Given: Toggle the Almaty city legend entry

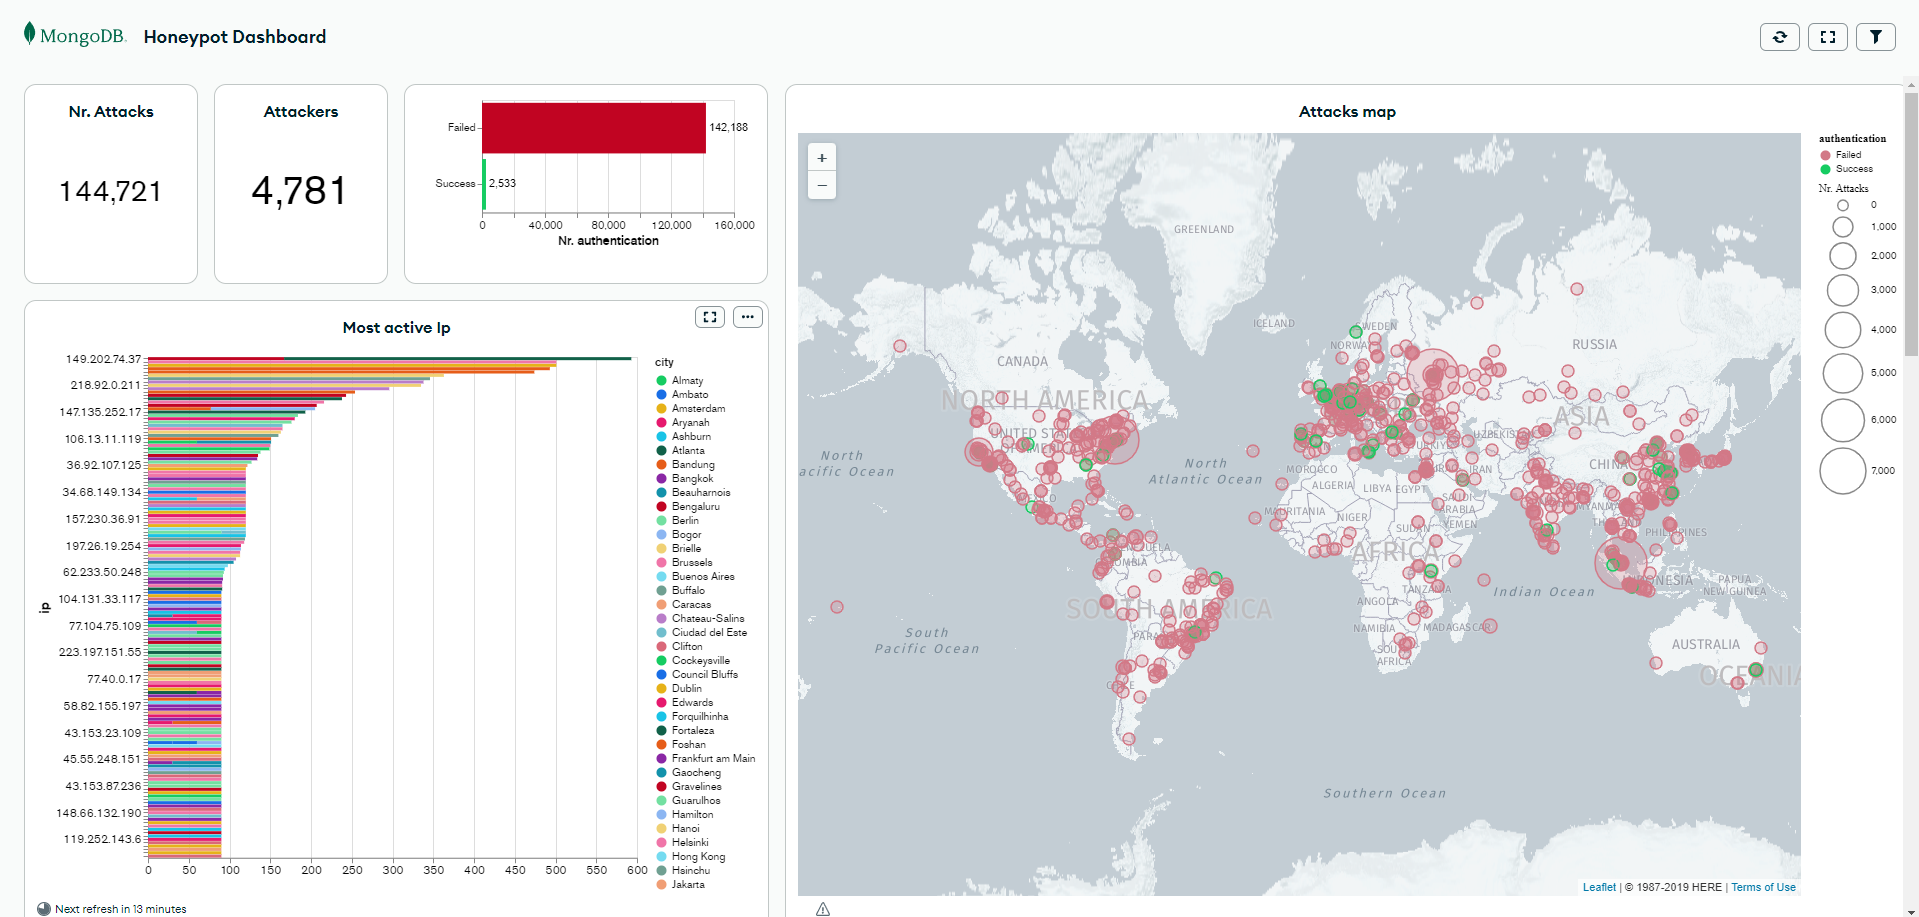Looking at the screenshot, I should pyautogui.click(x=687, y=380).
